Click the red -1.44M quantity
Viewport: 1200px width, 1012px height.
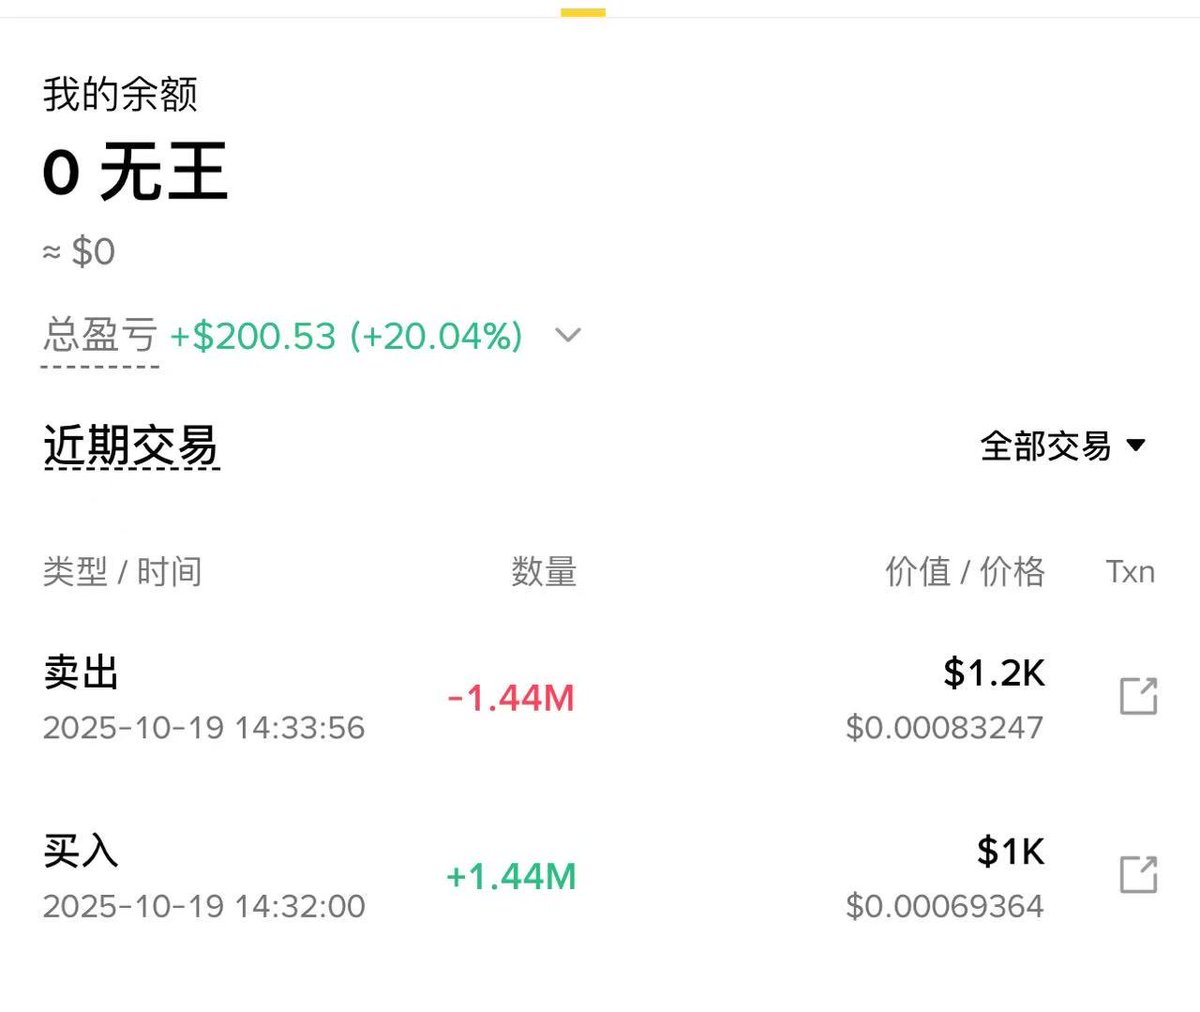coord(511,698)
